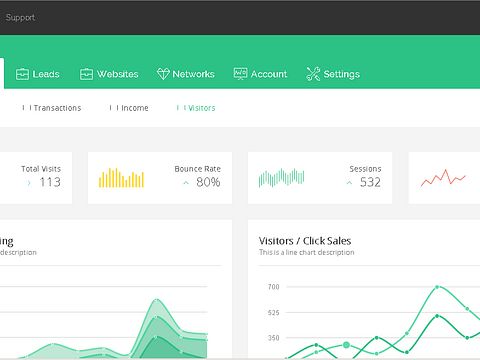Image resolution: width=480 pixels, height=360 pixels.
Task: Click the highlighted large data point on line chart
Action: (x=346, y=345)
